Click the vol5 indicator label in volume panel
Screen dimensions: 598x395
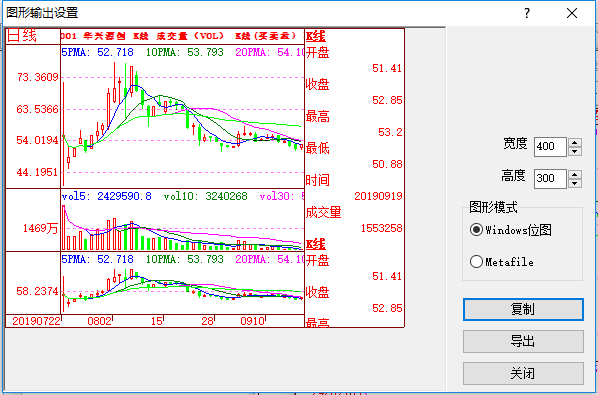pos(106,196)
